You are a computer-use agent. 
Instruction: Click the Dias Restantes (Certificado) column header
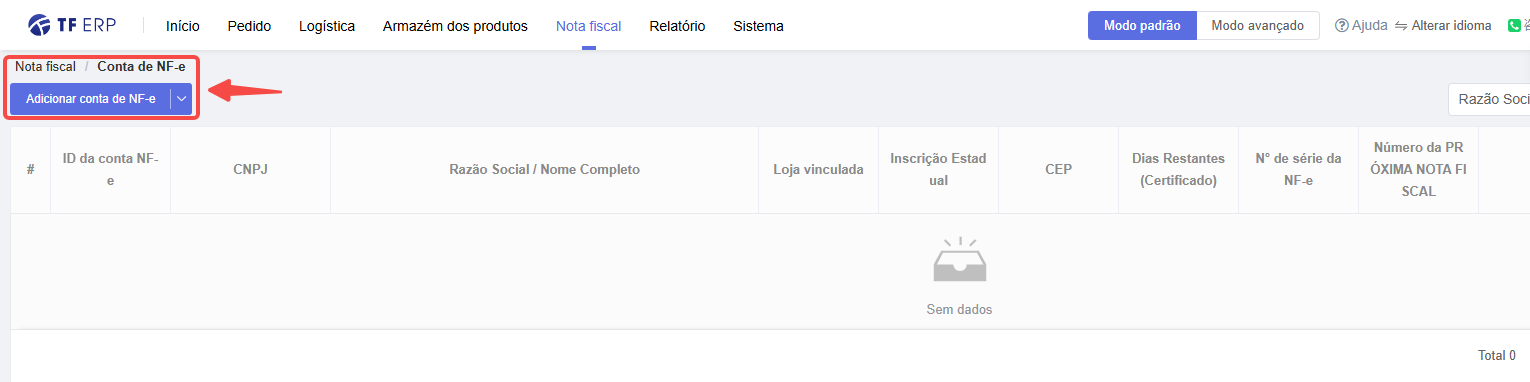1178,170
